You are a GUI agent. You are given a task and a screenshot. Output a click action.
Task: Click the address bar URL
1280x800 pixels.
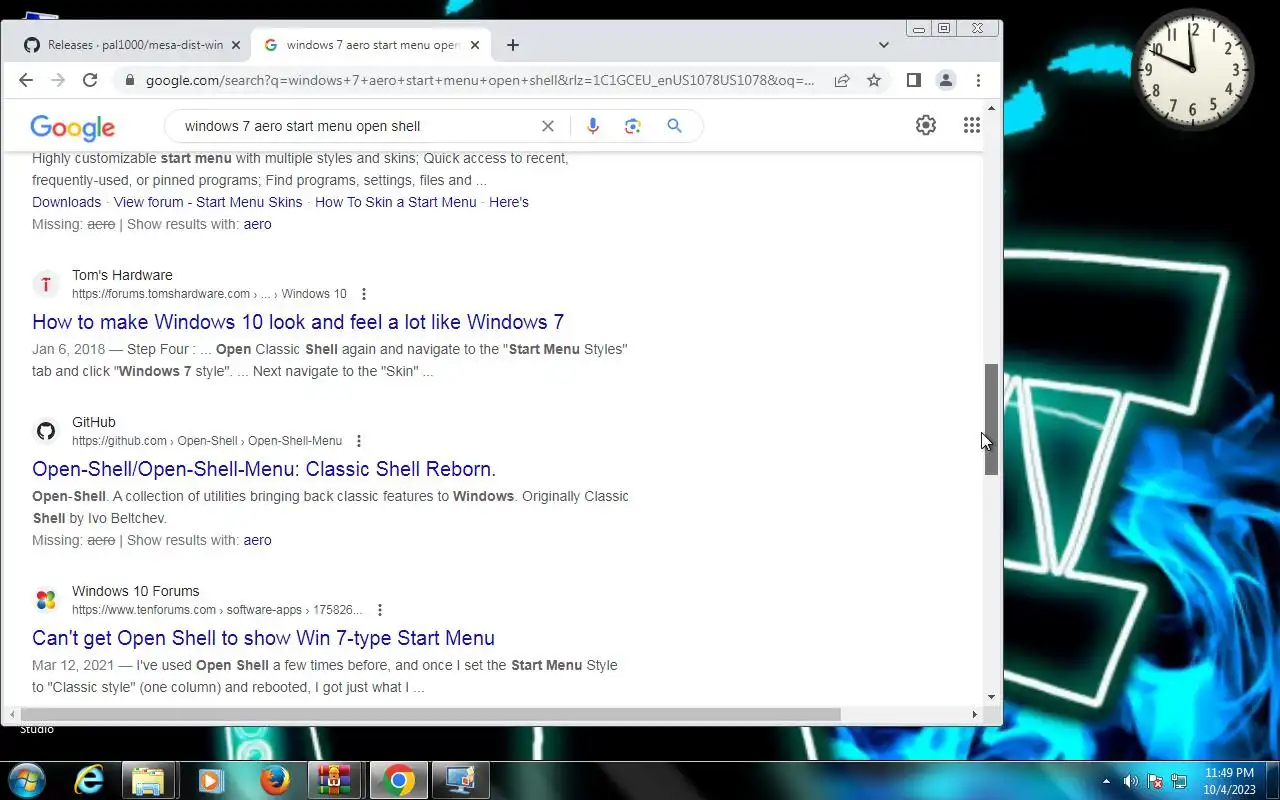point(480,80)
